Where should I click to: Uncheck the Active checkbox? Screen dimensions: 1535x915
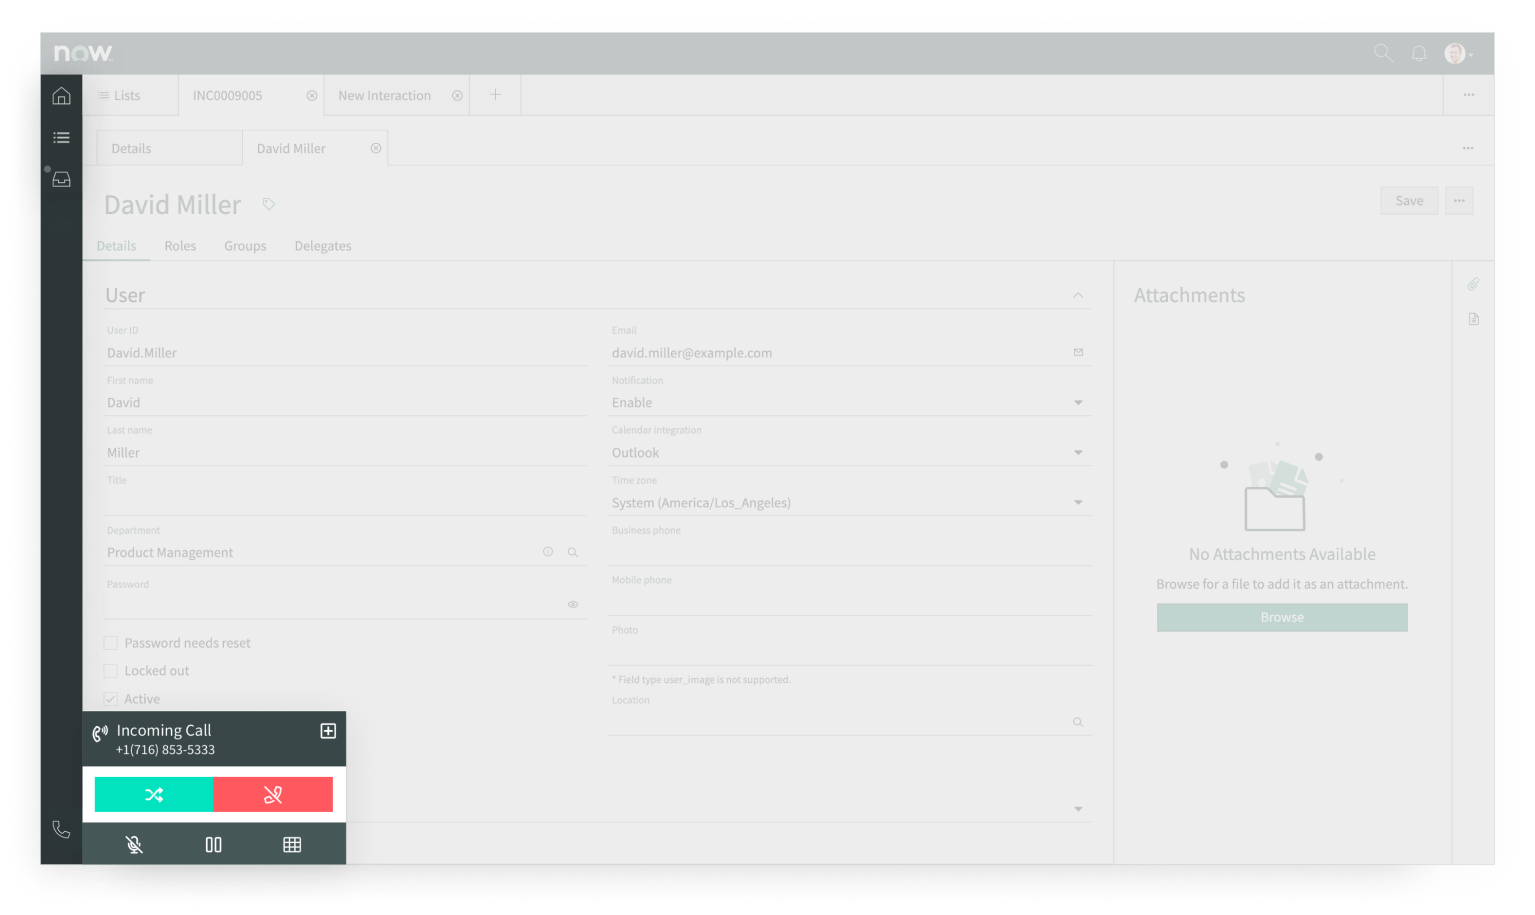[x=111, y=699]
